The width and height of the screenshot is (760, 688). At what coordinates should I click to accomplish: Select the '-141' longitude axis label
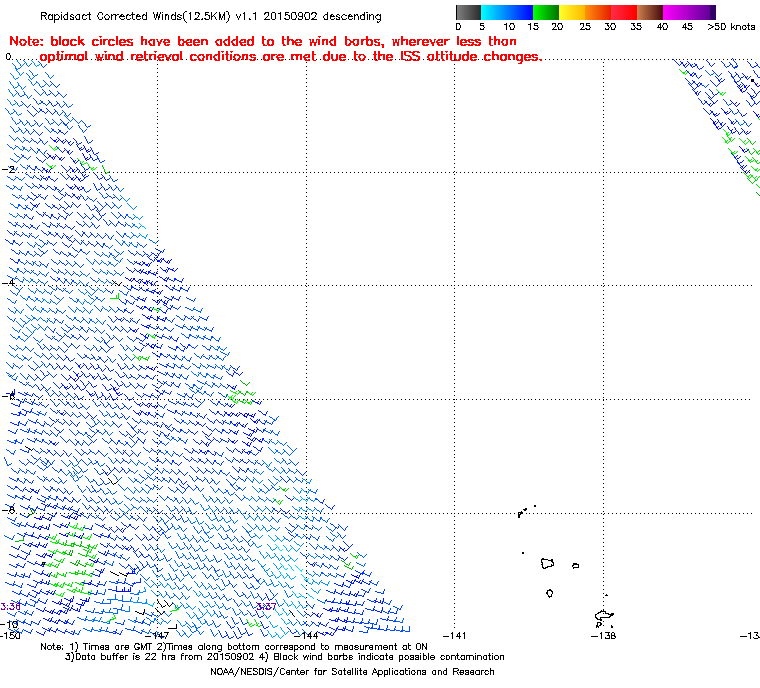455,635
